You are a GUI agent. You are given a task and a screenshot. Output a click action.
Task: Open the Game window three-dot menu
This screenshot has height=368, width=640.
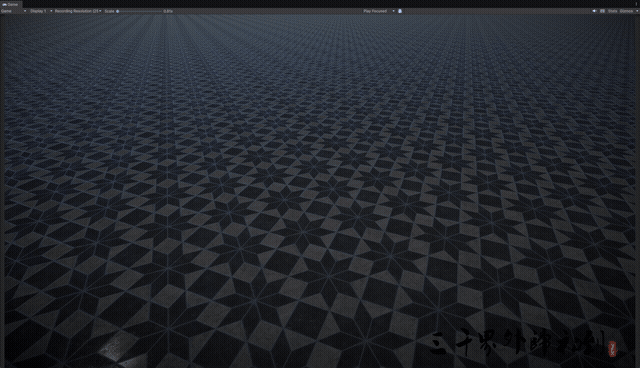pyautogui.click(x=637, y=4)
